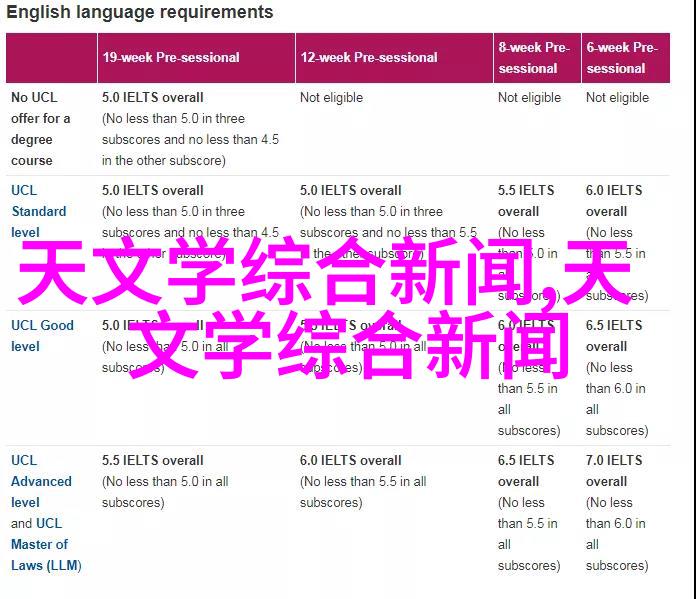This screenshot has width=696, height=599.
Task: Click 'Not eligible' under 12-week Pre-sessional
Action: (x=331, y=98)
